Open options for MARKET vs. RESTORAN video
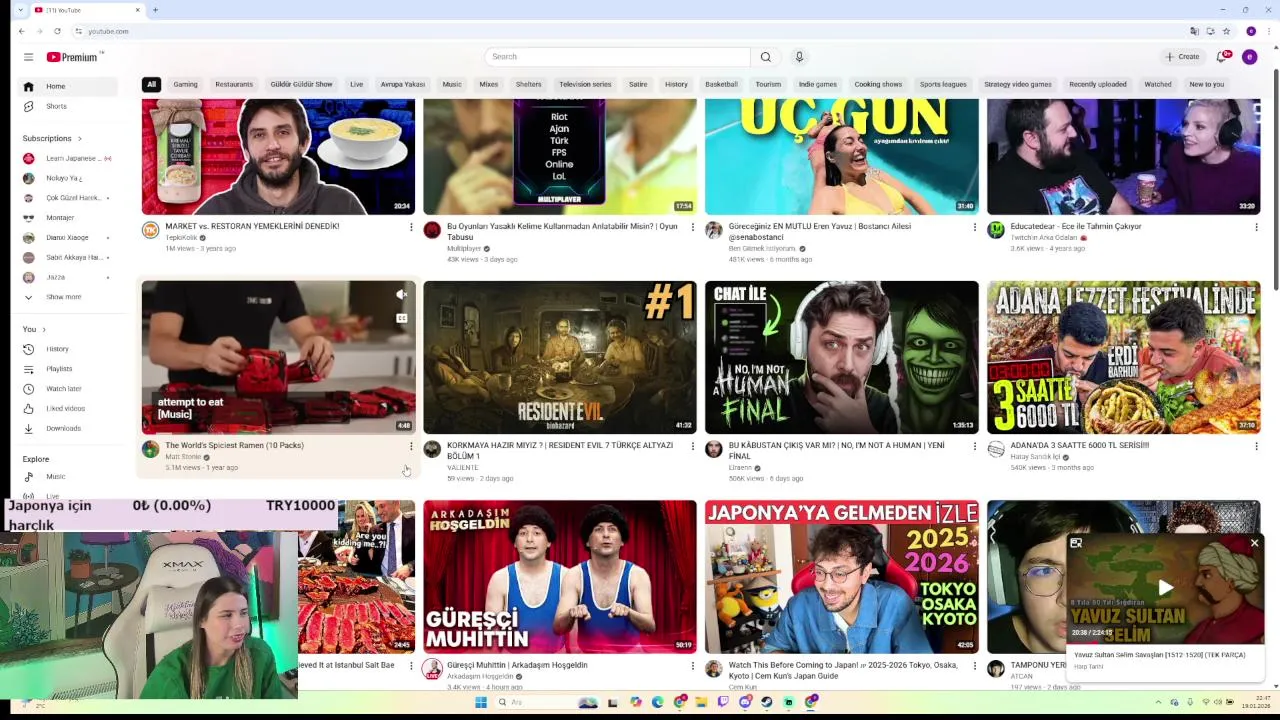The height and width of the screenshot is (720, 1280). pos(411,227)
